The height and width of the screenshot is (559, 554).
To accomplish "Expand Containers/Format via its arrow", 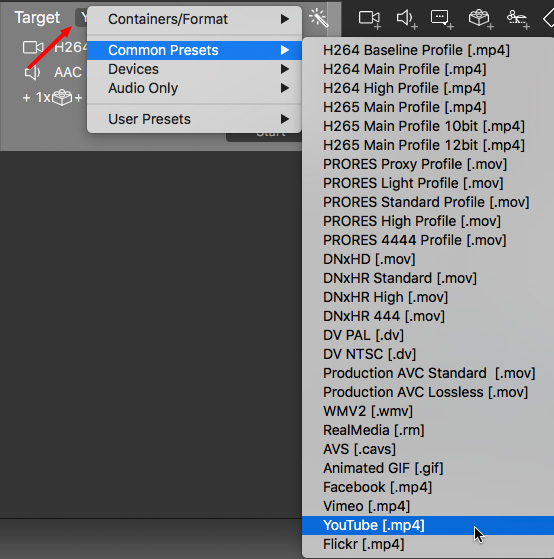I will click(284, 19).
